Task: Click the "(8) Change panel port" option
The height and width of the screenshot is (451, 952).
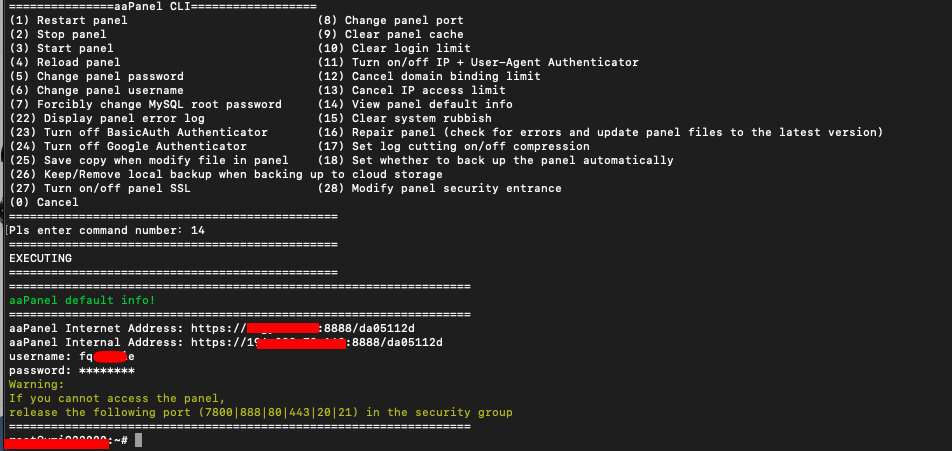Action: tap(390, 20)
